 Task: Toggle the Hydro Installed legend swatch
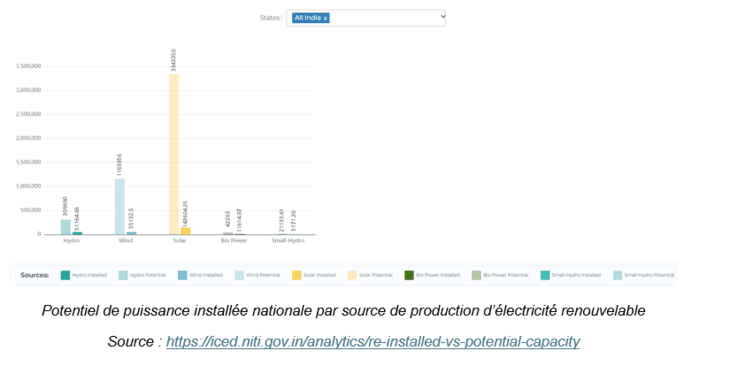pyautogui.click(x=65, y=275)
